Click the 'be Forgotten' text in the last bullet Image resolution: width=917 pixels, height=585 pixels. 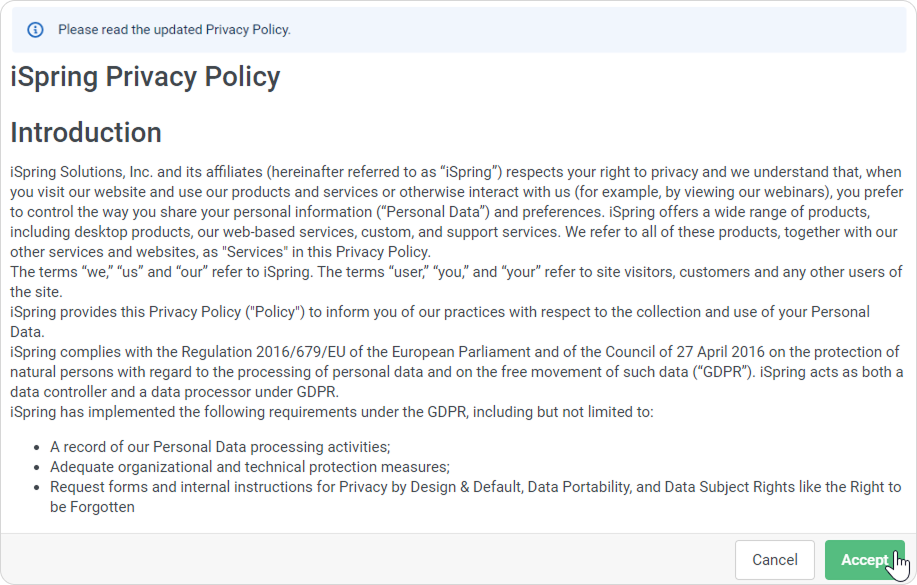[92, 507]
